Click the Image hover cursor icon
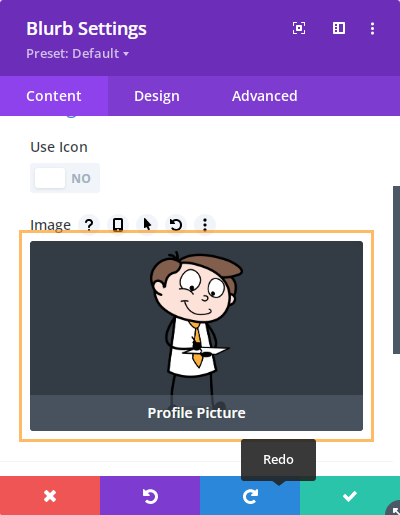The width and height of the screenshot is (400, 515). point(147,225)
